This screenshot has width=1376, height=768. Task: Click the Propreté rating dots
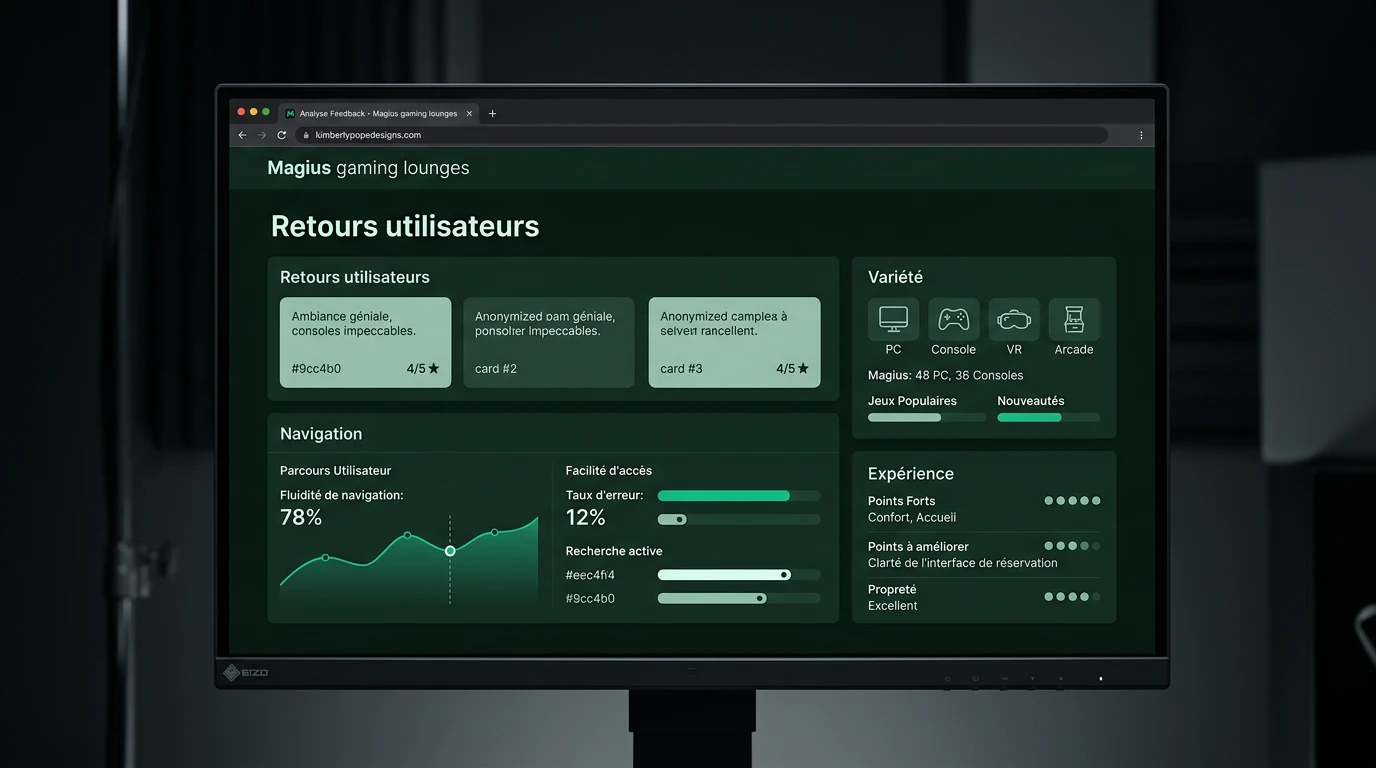1072,597
